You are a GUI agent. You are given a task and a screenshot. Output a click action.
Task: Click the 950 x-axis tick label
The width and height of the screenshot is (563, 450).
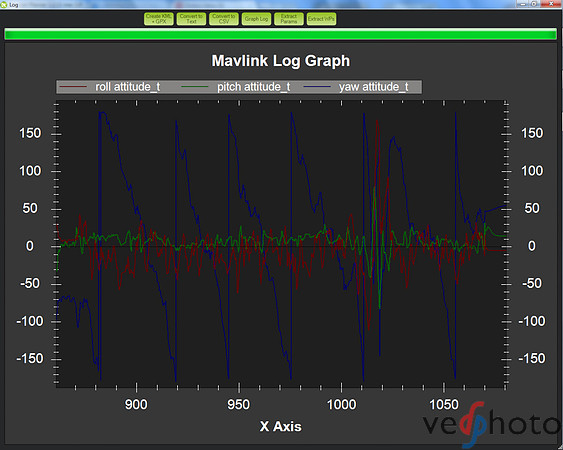pos(238,405)
